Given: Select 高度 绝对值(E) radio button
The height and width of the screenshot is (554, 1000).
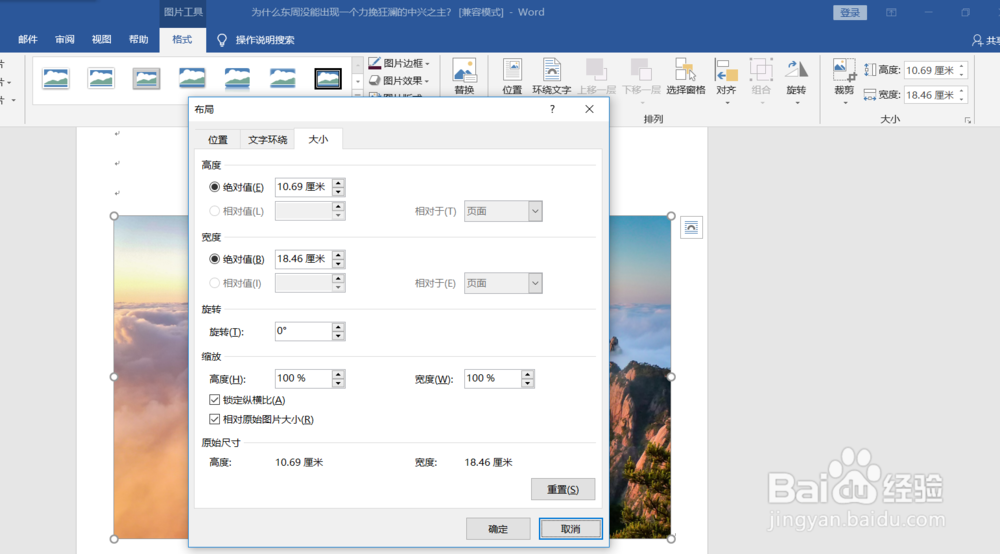Looking at the screenshot, I should [x=214, y=187].
